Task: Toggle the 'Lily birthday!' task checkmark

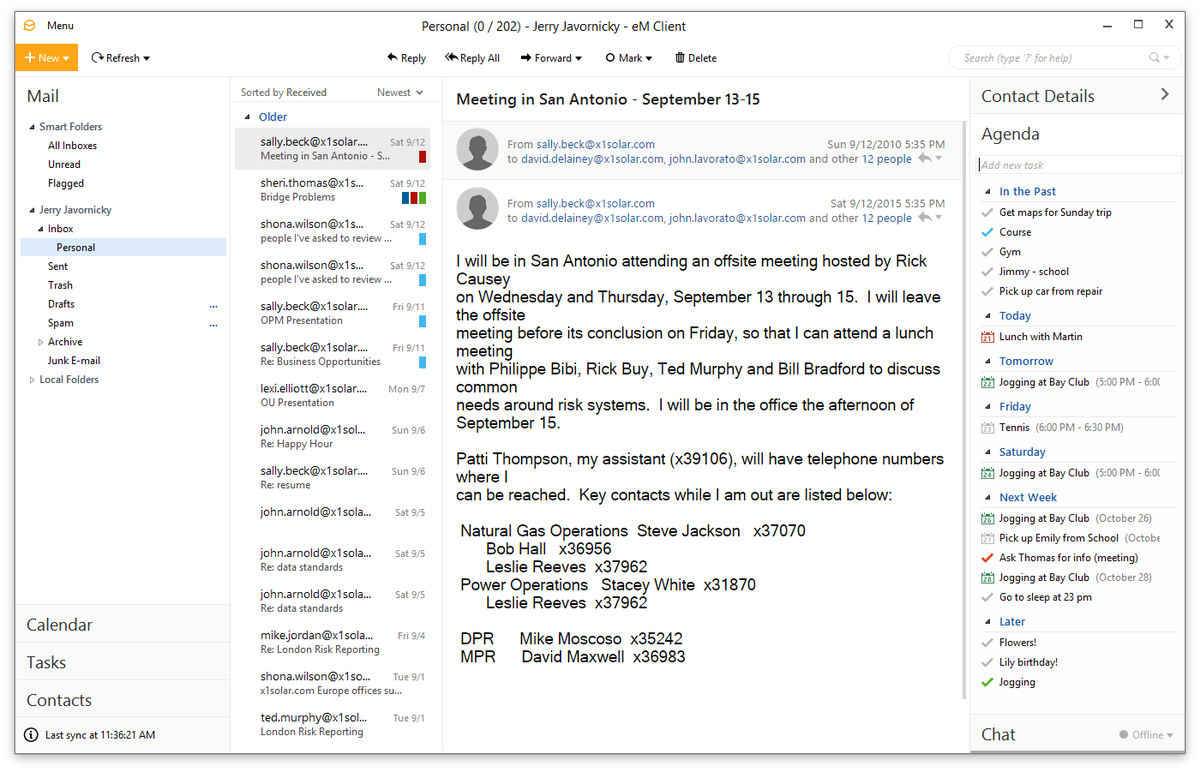Action: point(988,662)
